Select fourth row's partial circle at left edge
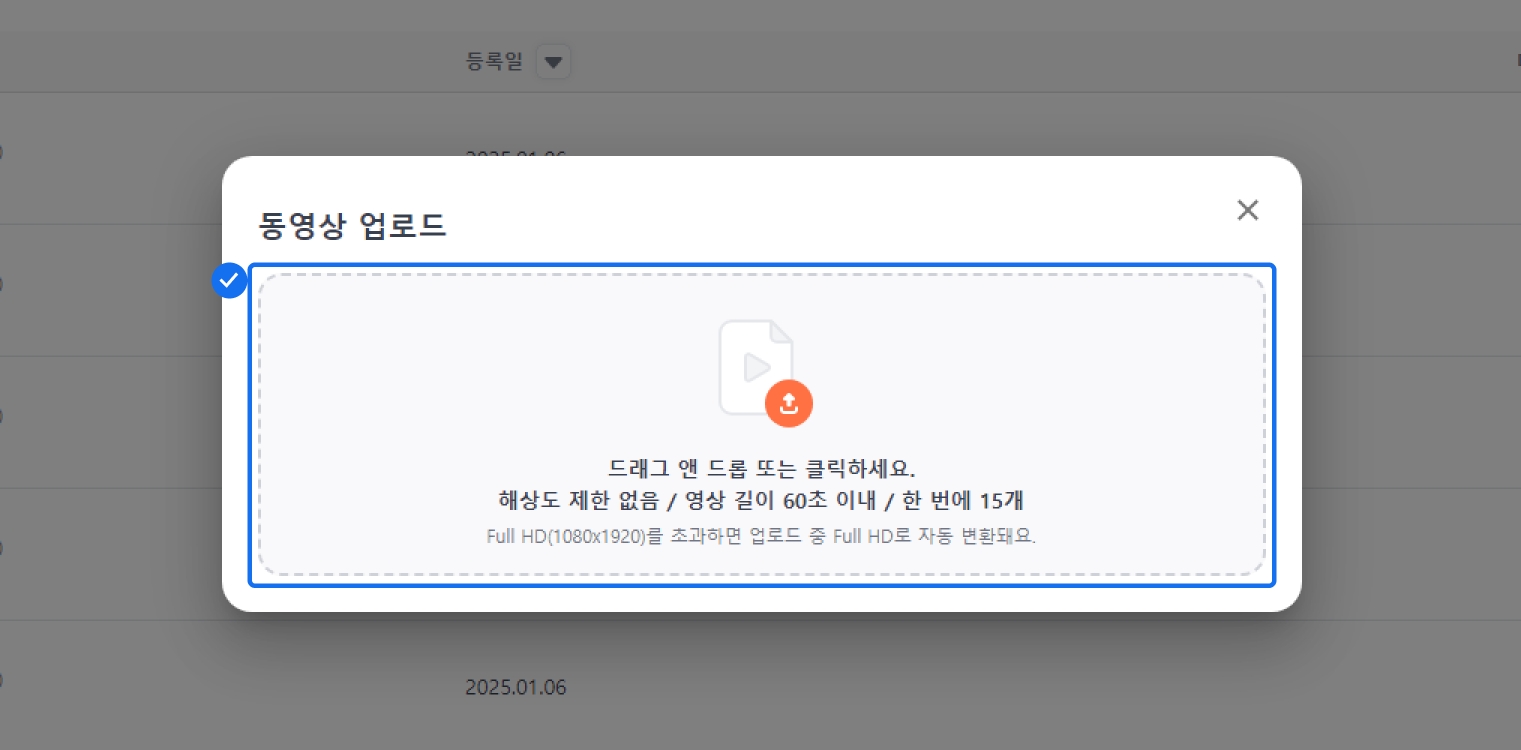1521x750 pixels. tap(1, 548)
